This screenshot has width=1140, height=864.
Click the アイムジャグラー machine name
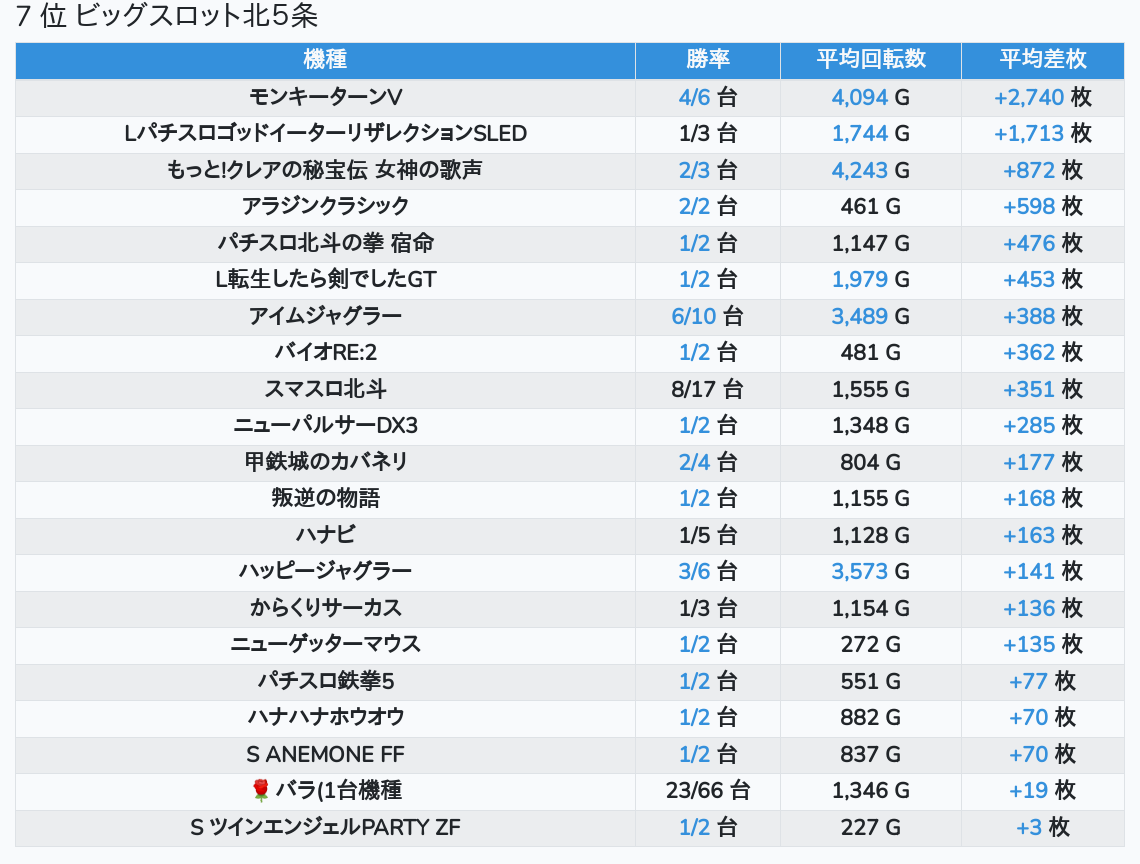[325, 316]
